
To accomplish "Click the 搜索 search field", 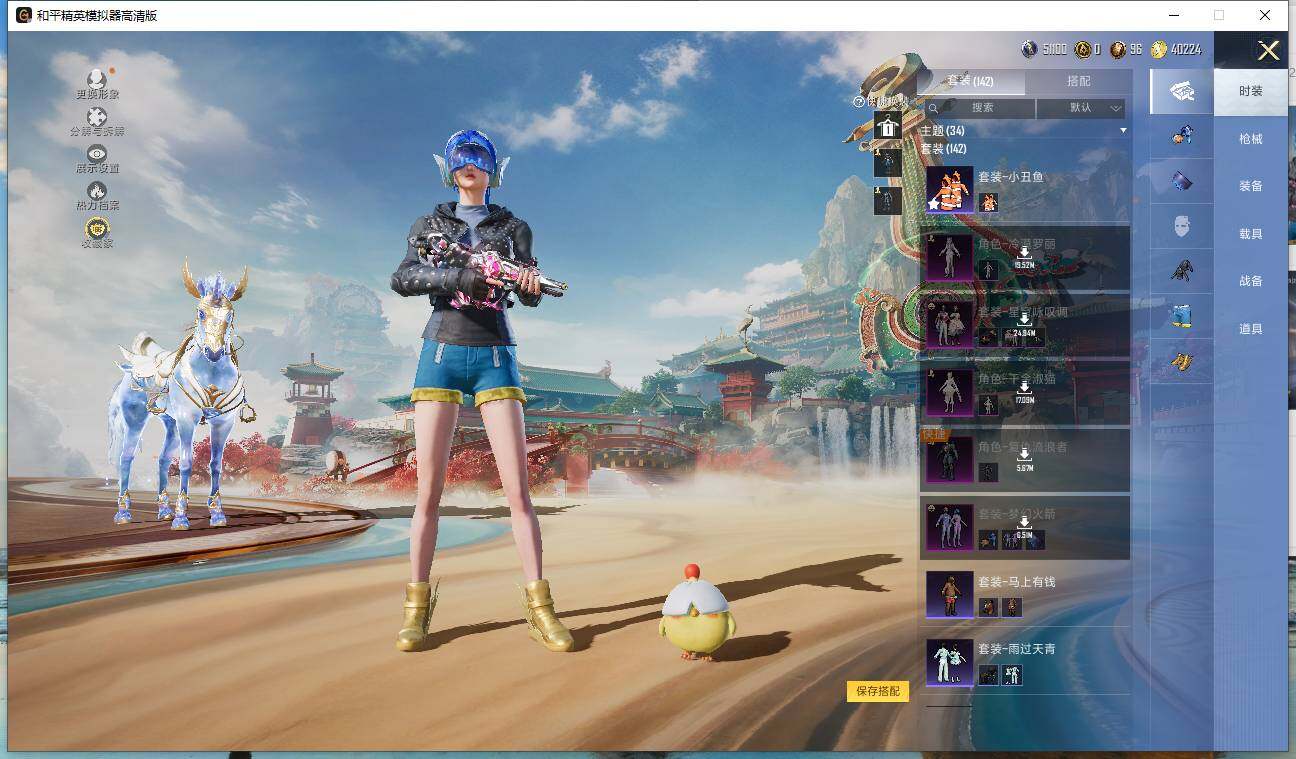I will pyautogui.click(x=980, y=107).
